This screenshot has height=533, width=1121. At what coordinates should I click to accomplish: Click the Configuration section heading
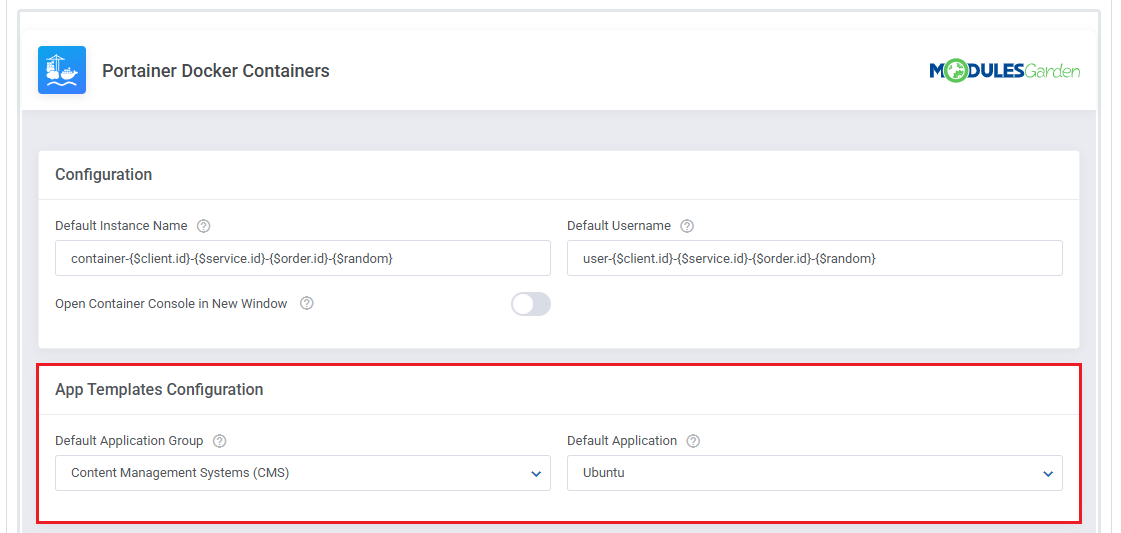(104, 174)
